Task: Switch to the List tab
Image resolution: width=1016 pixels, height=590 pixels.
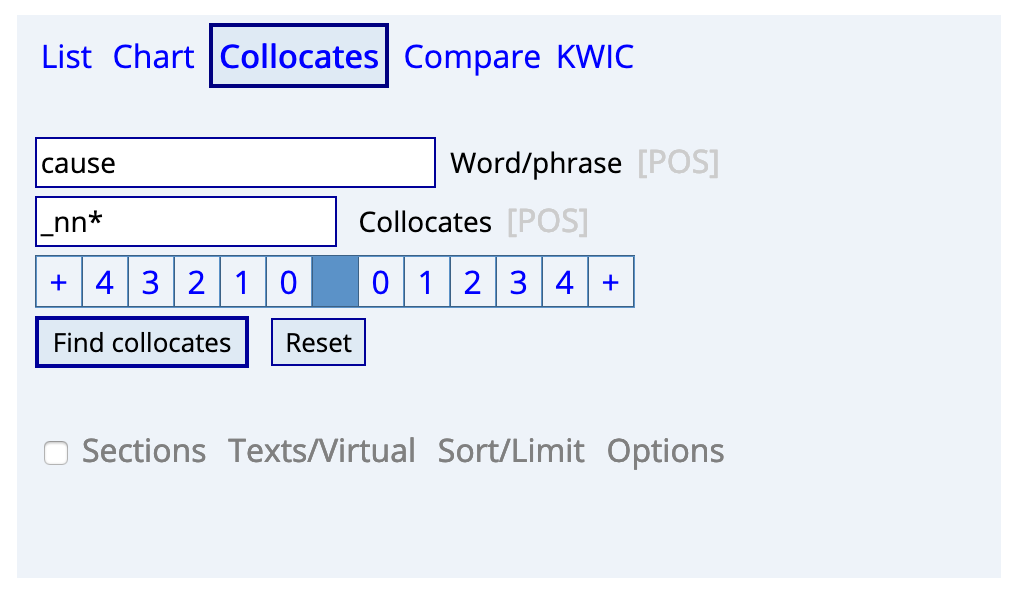Action: [x=66, y=56]
